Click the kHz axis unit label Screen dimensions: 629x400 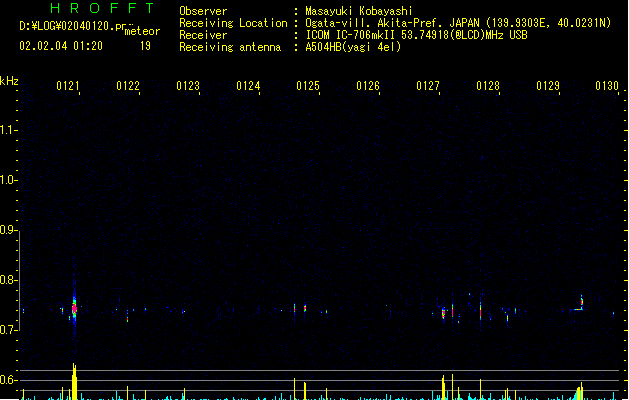pyautogui.click(x=9, y=81)
